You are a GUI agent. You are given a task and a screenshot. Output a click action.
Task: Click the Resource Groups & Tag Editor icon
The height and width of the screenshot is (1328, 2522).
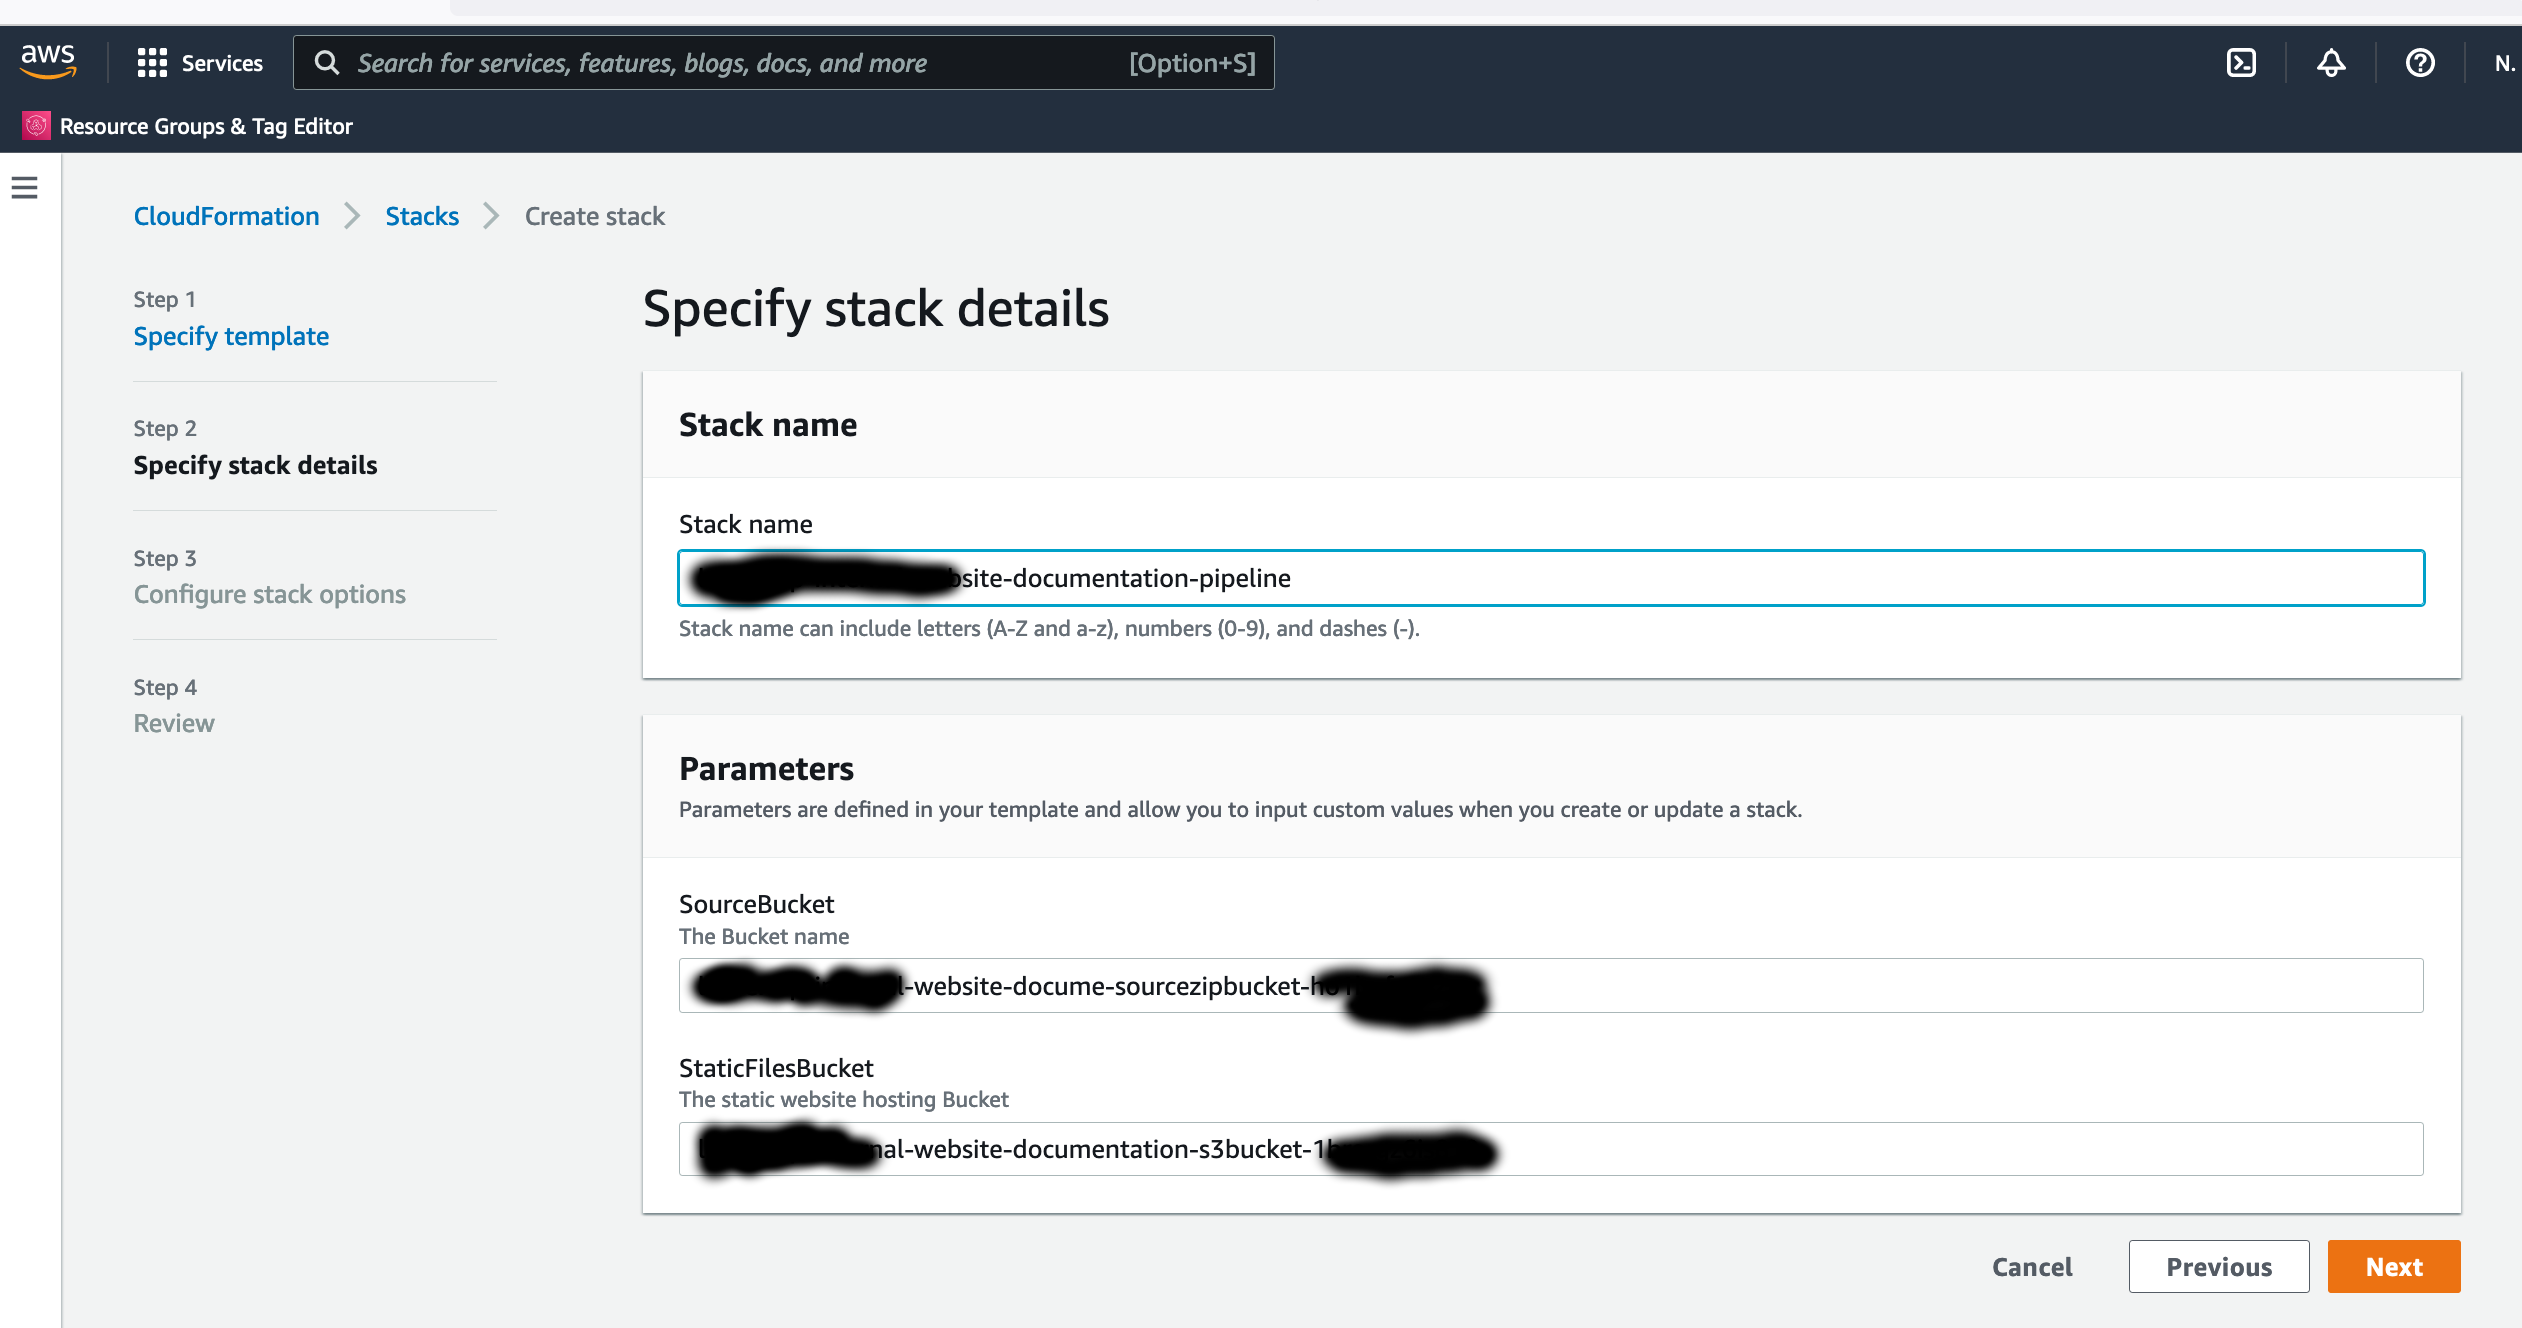(x=36, y=126)
